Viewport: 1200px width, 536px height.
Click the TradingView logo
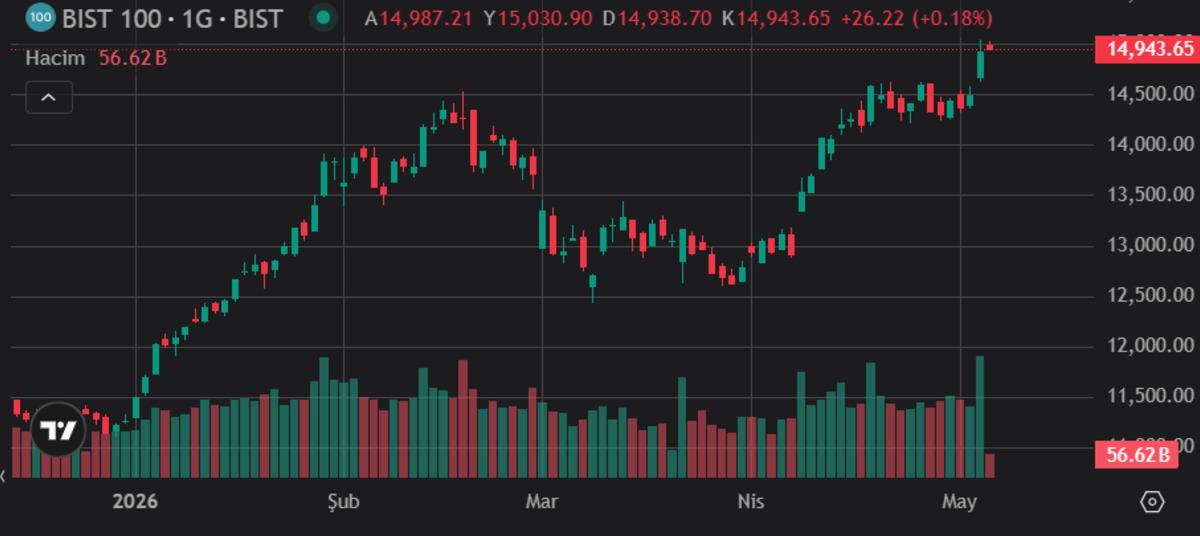point(56,430)
